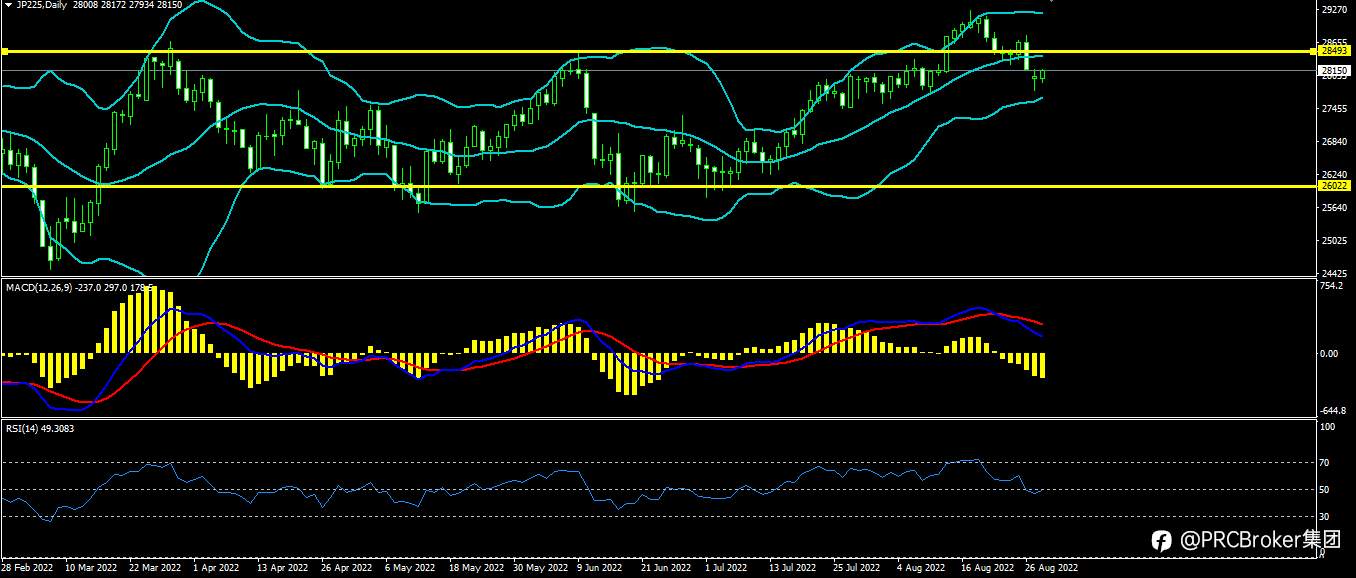Click the 27455 price scale value
Image resolution: width=1356 pixels, height=578 pixels.
tap(1333, 108)
